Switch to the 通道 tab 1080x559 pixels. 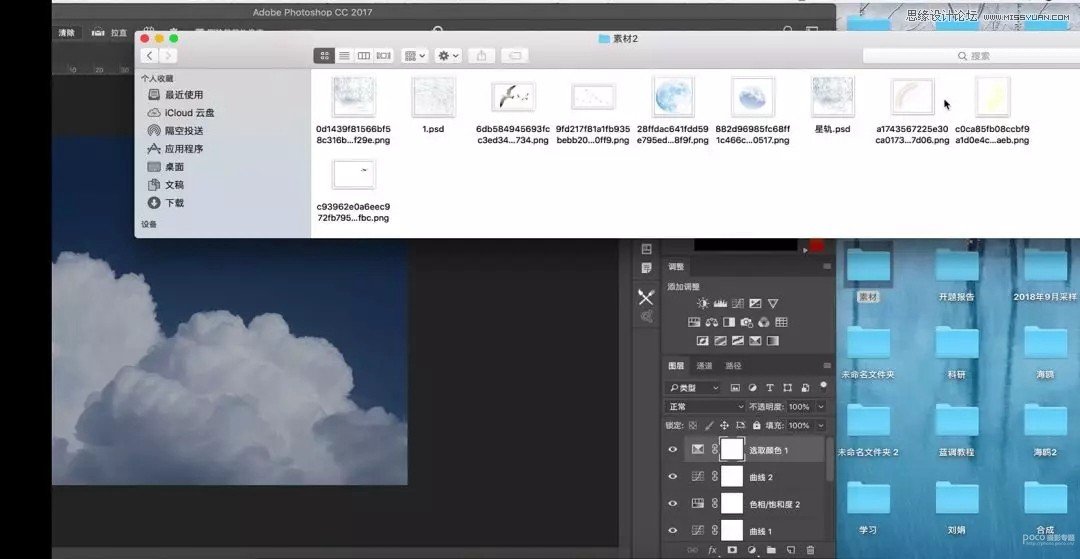704,366
